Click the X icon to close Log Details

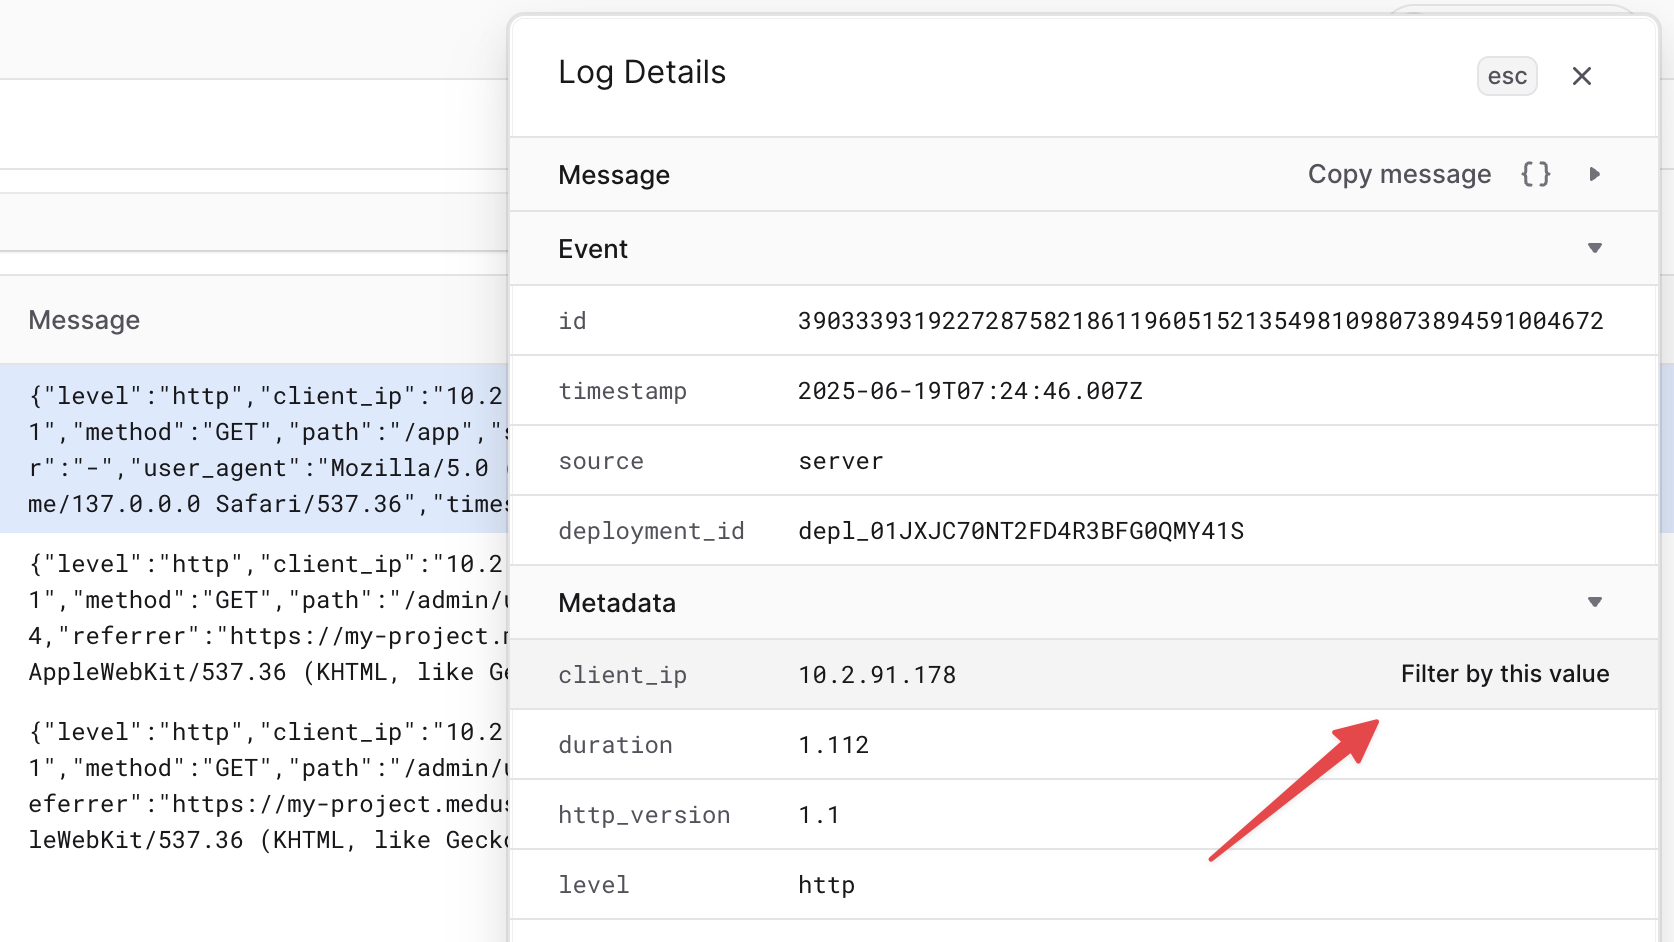pyautogui.click(x=1582, y=76)
